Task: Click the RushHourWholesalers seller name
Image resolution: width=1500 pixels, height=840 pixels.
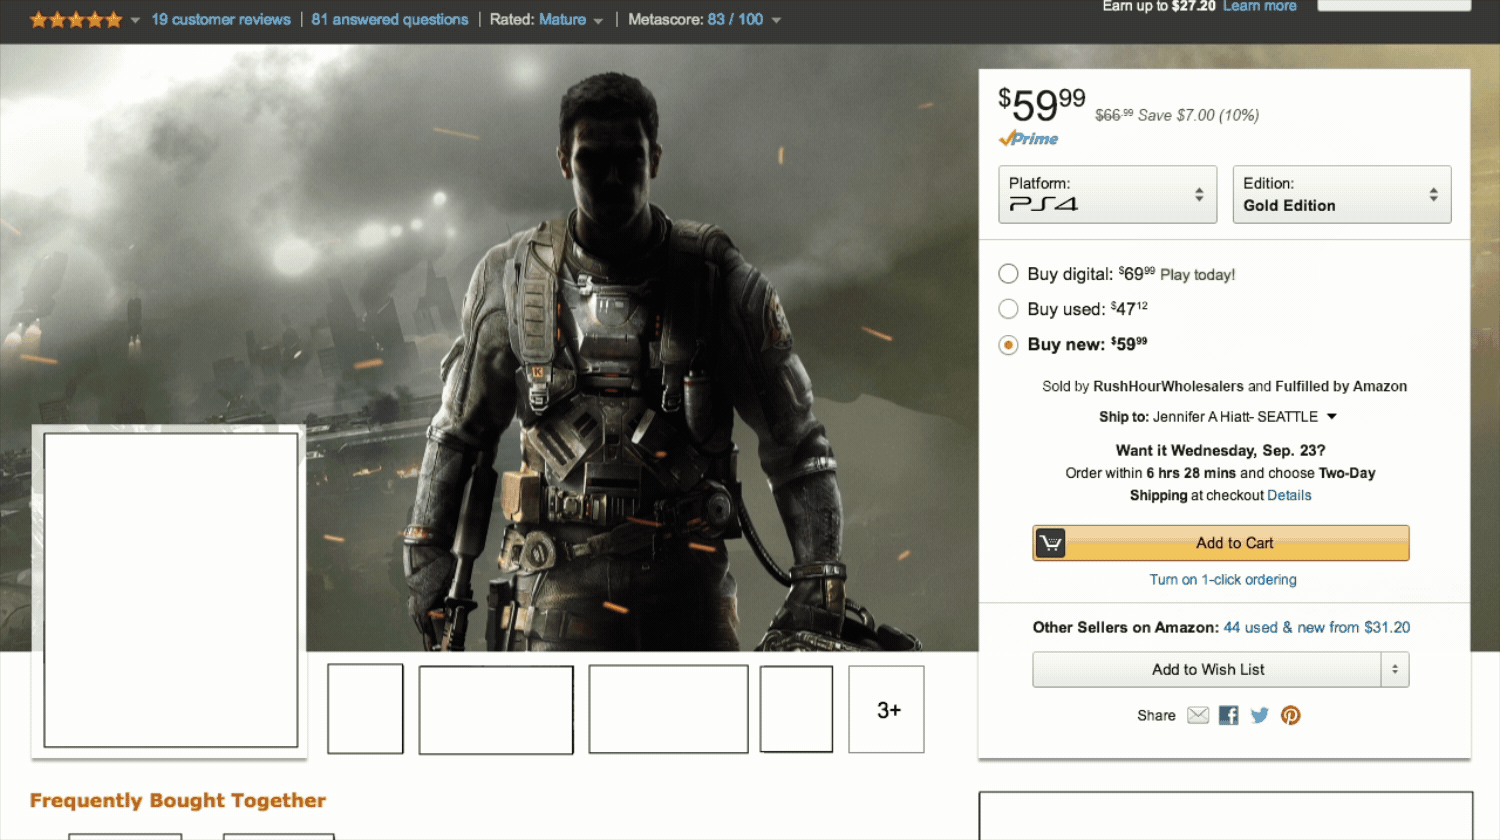Action: click(x=1168, y=386)
